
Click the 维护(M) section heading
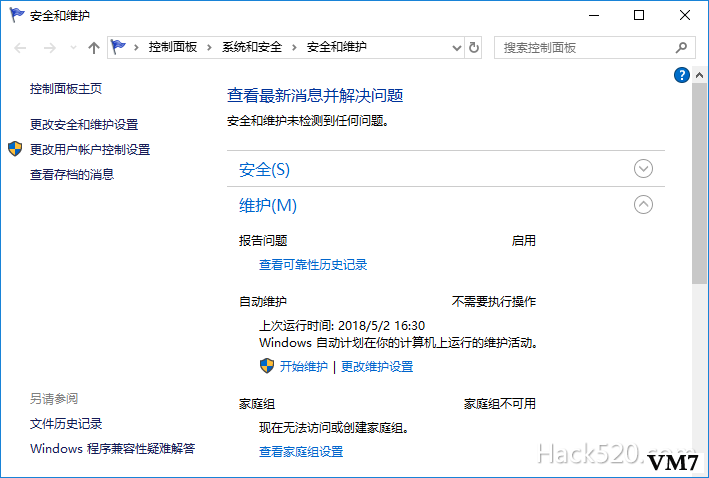coord(268,205)
